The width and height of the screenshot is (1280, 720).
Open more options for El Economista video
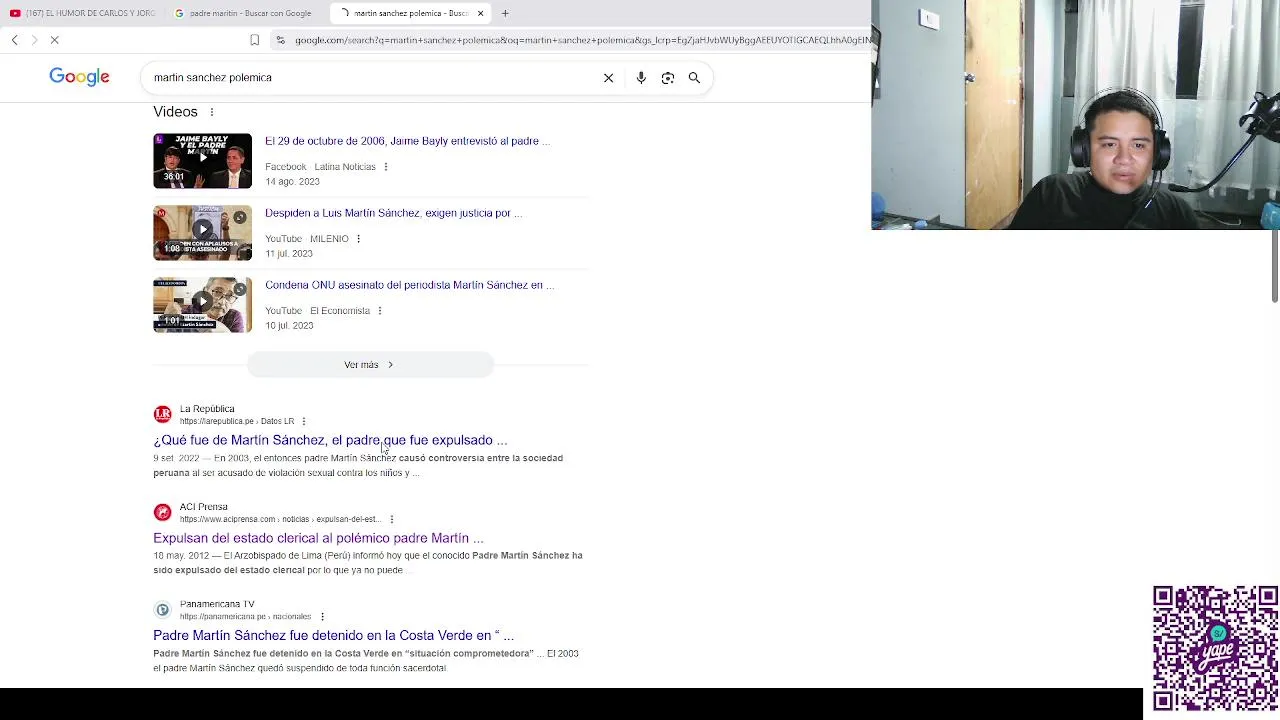(380, 311)
